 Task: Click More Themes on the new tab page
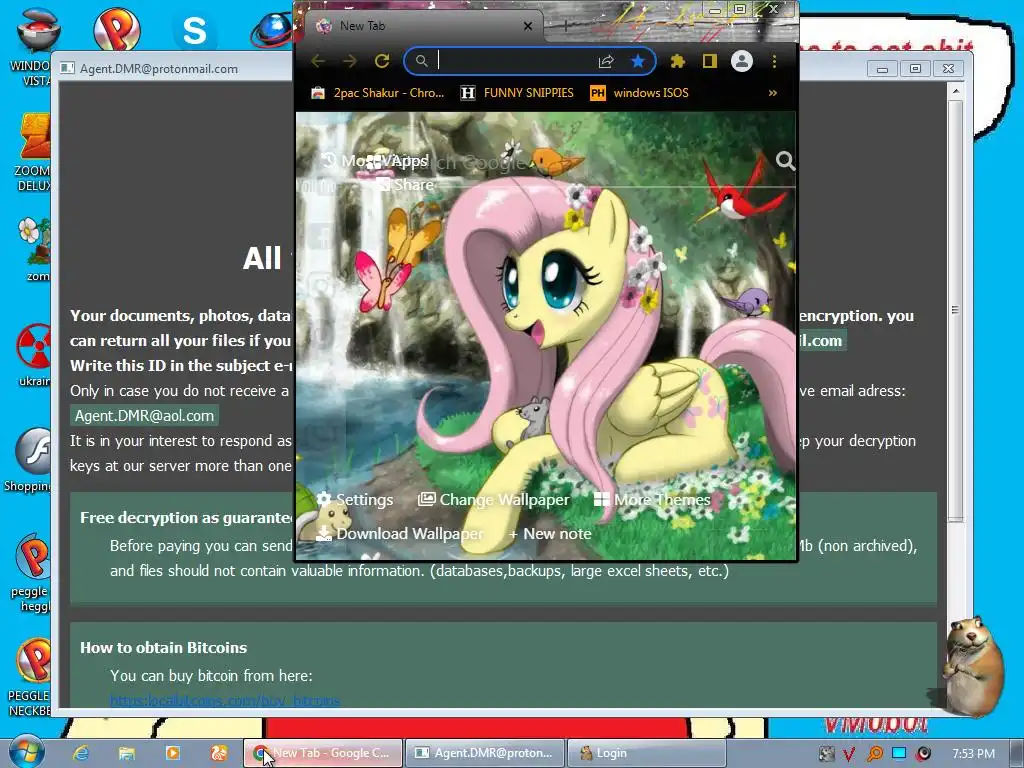click(652, 500)
